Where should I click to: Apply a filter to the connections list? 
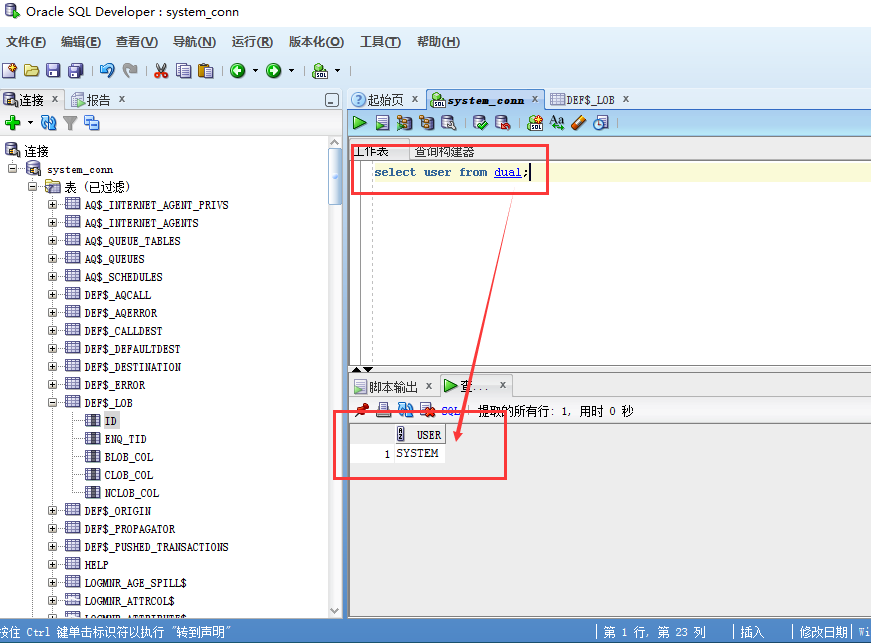click(69, 122)
